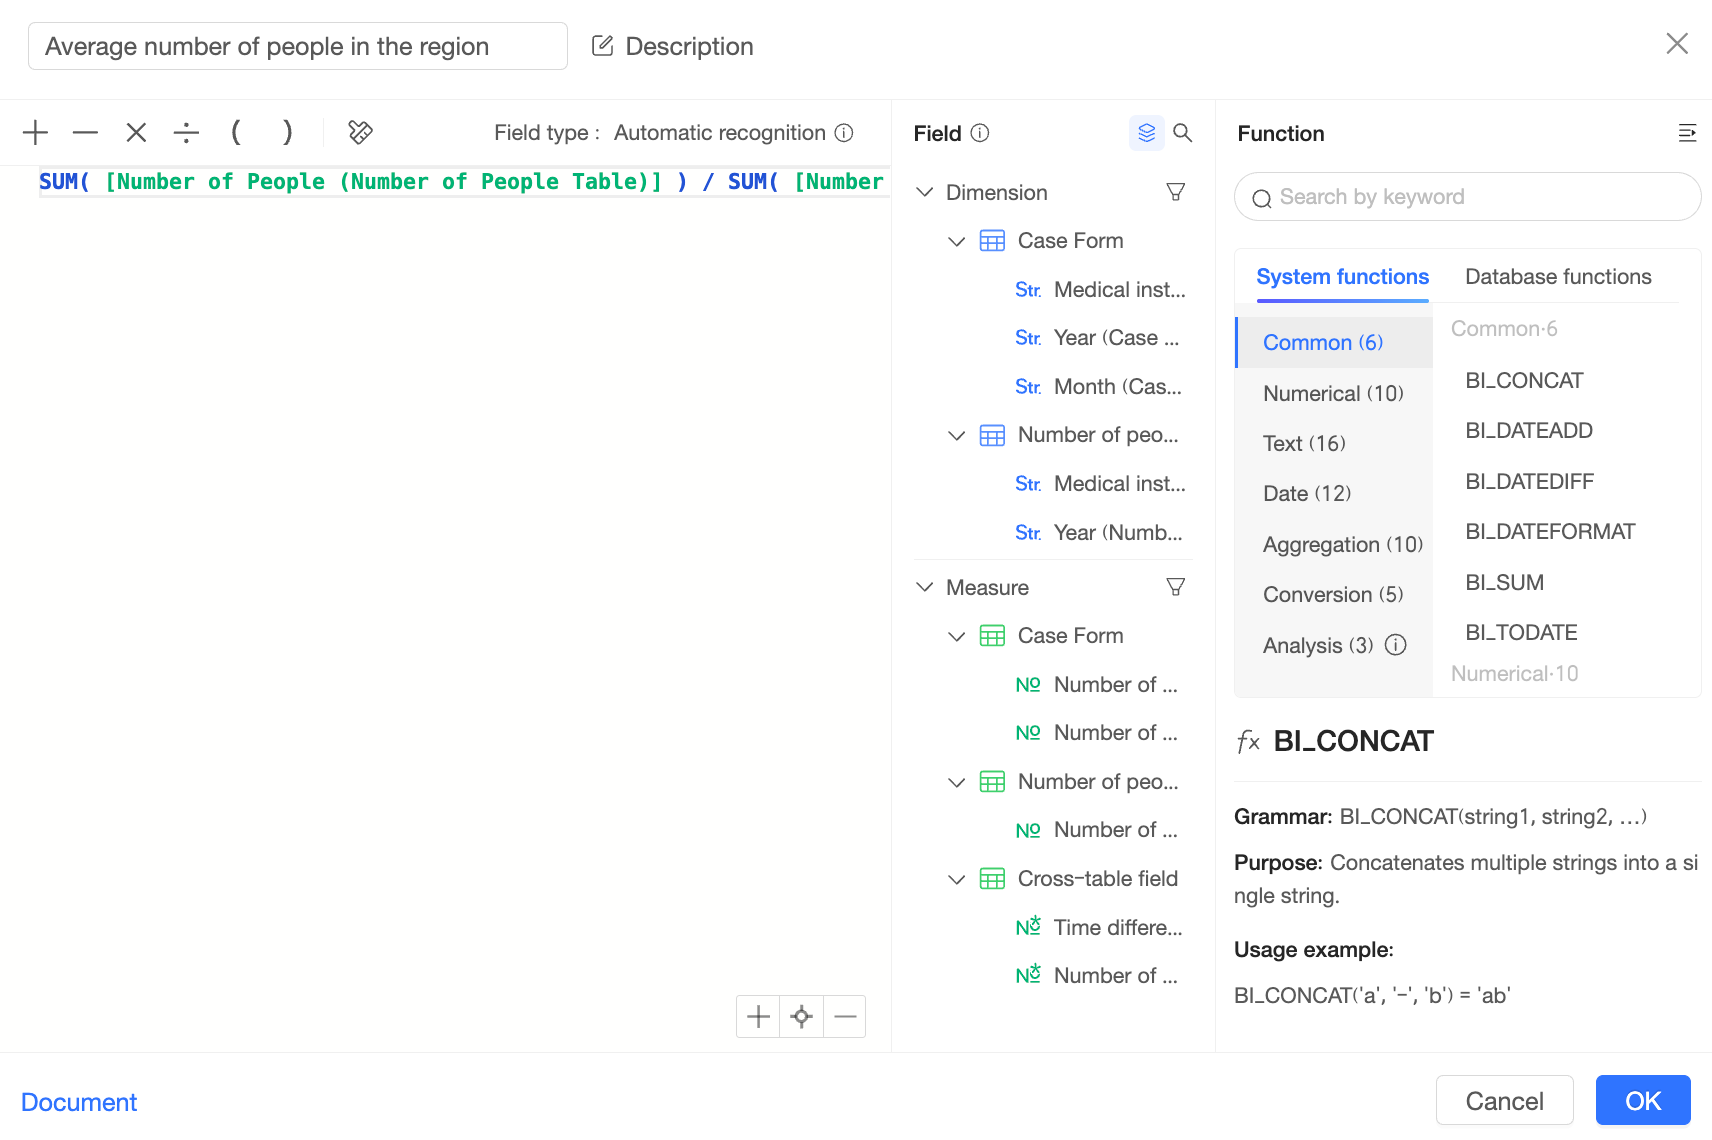Screen dimensions: 1712x1140
Task: Click OK to save the field
Action: click(x=1643, y=1100)
